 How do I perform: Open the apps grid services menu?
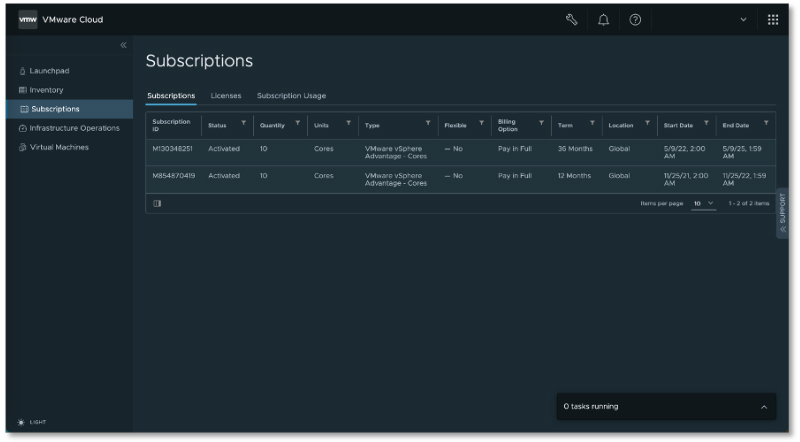click(772, 20)
